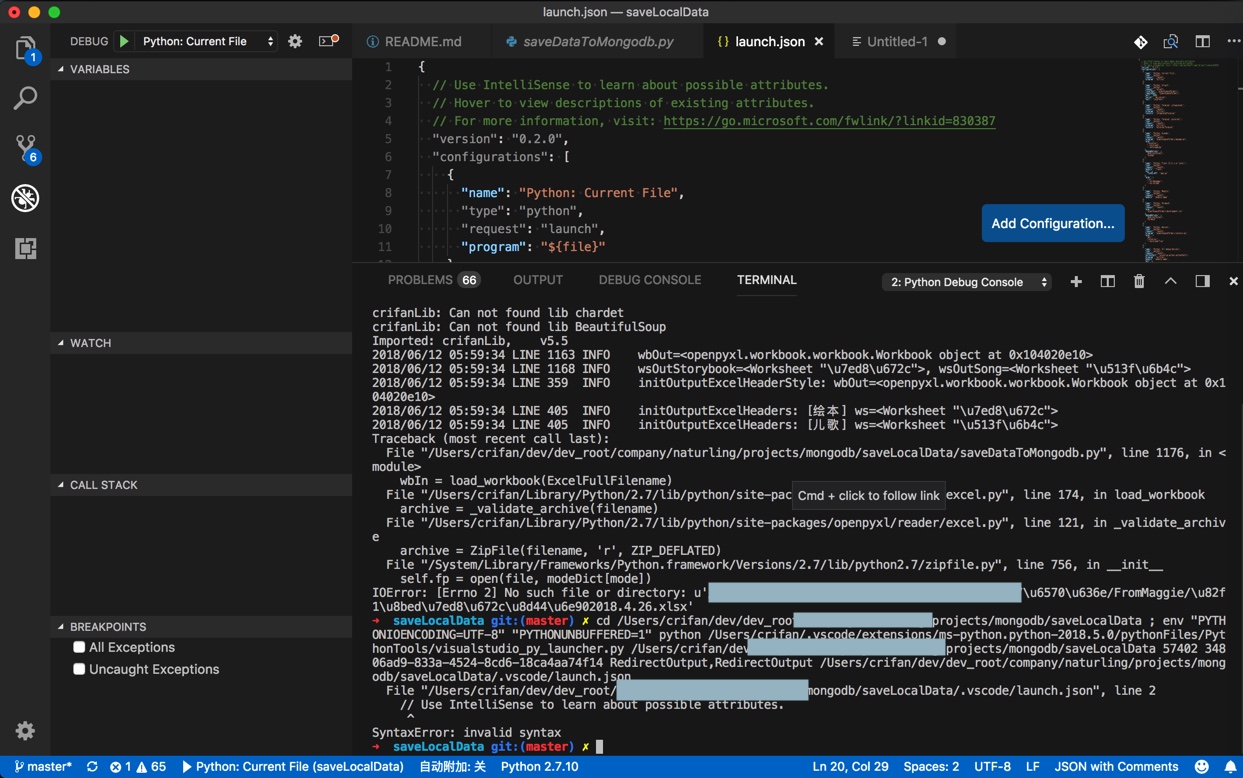
Task: Click the Add Configuration button
Action: (1052, 223)
